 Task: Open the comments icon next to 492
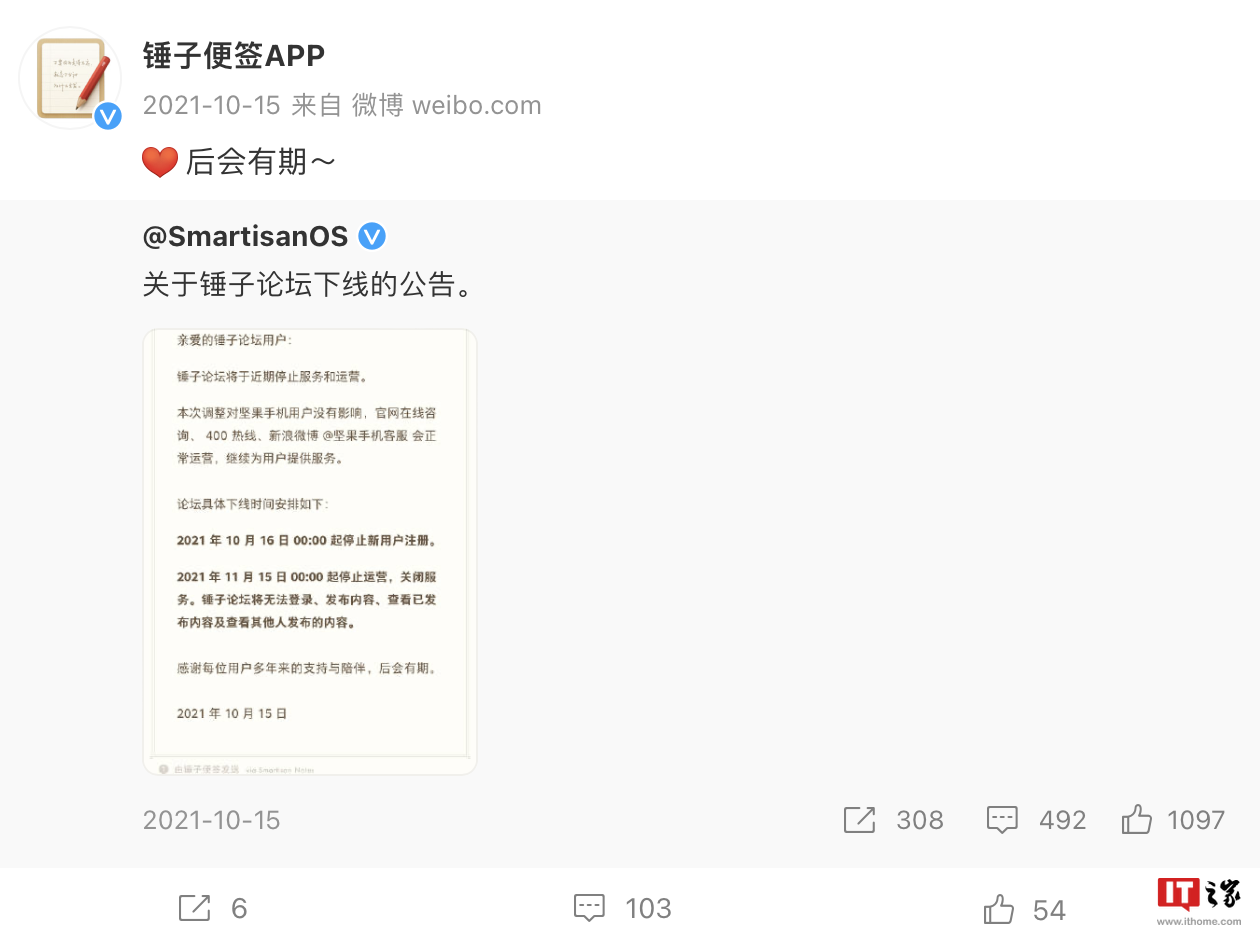coord(1002,820)
